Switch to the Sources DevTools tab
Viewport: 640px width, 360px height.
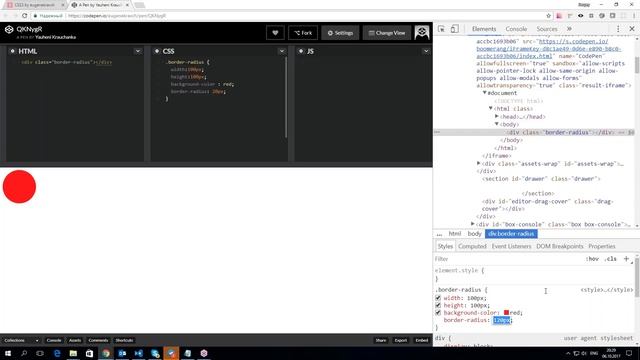point(547,29)
